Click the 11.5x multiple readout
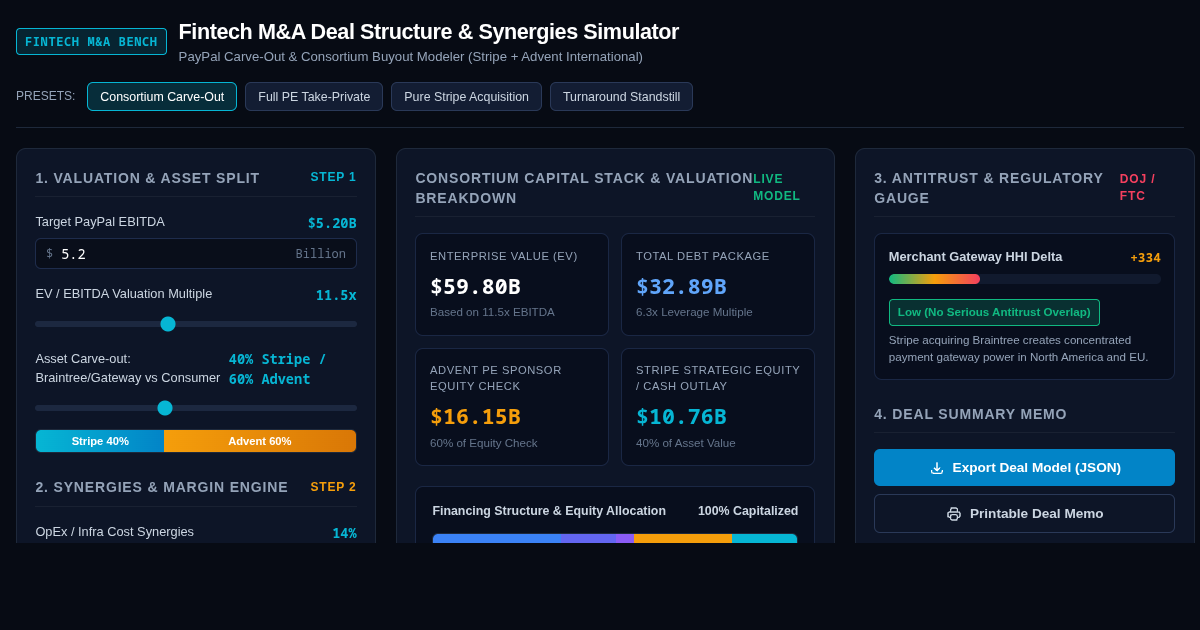The image size is (1200, 630). pos(336,295)
